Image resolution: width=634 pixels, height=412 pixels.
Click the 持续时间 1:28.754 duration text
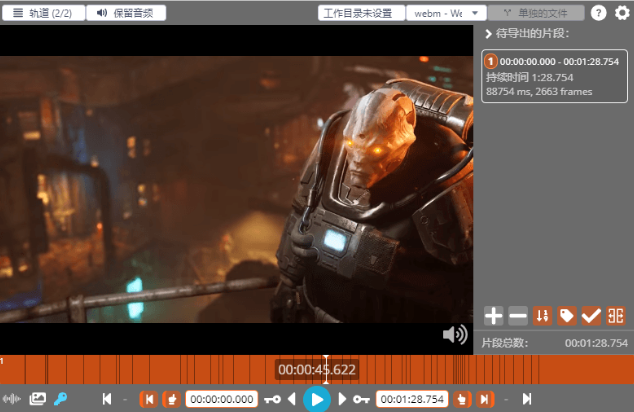[530, 77]
